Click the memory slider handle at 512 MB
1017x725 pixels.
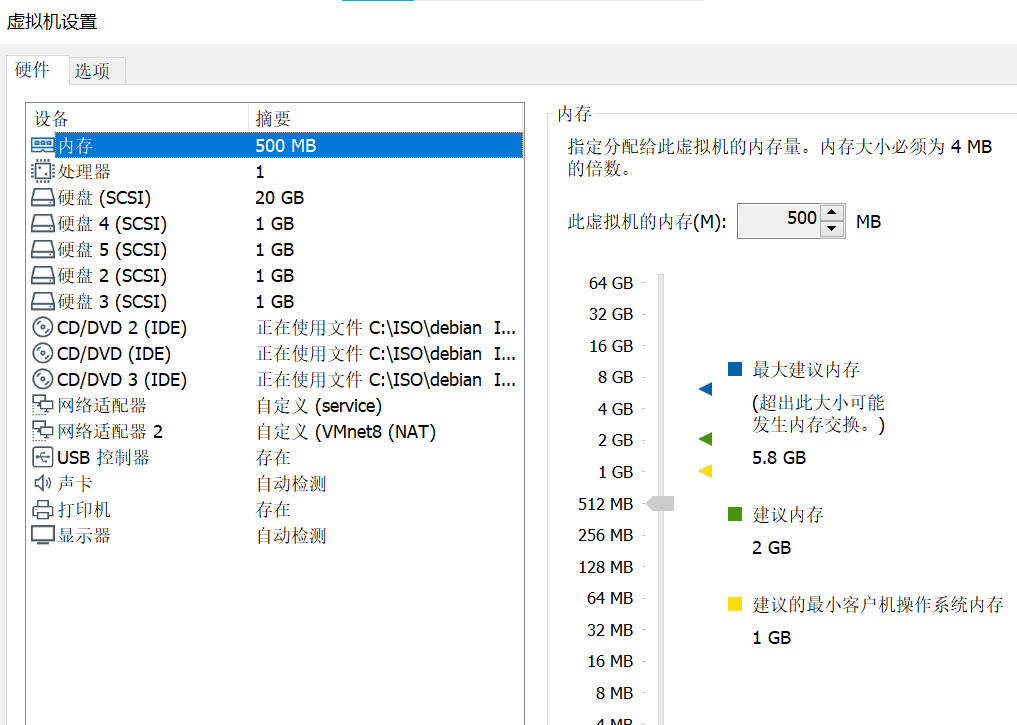point(660,503)
